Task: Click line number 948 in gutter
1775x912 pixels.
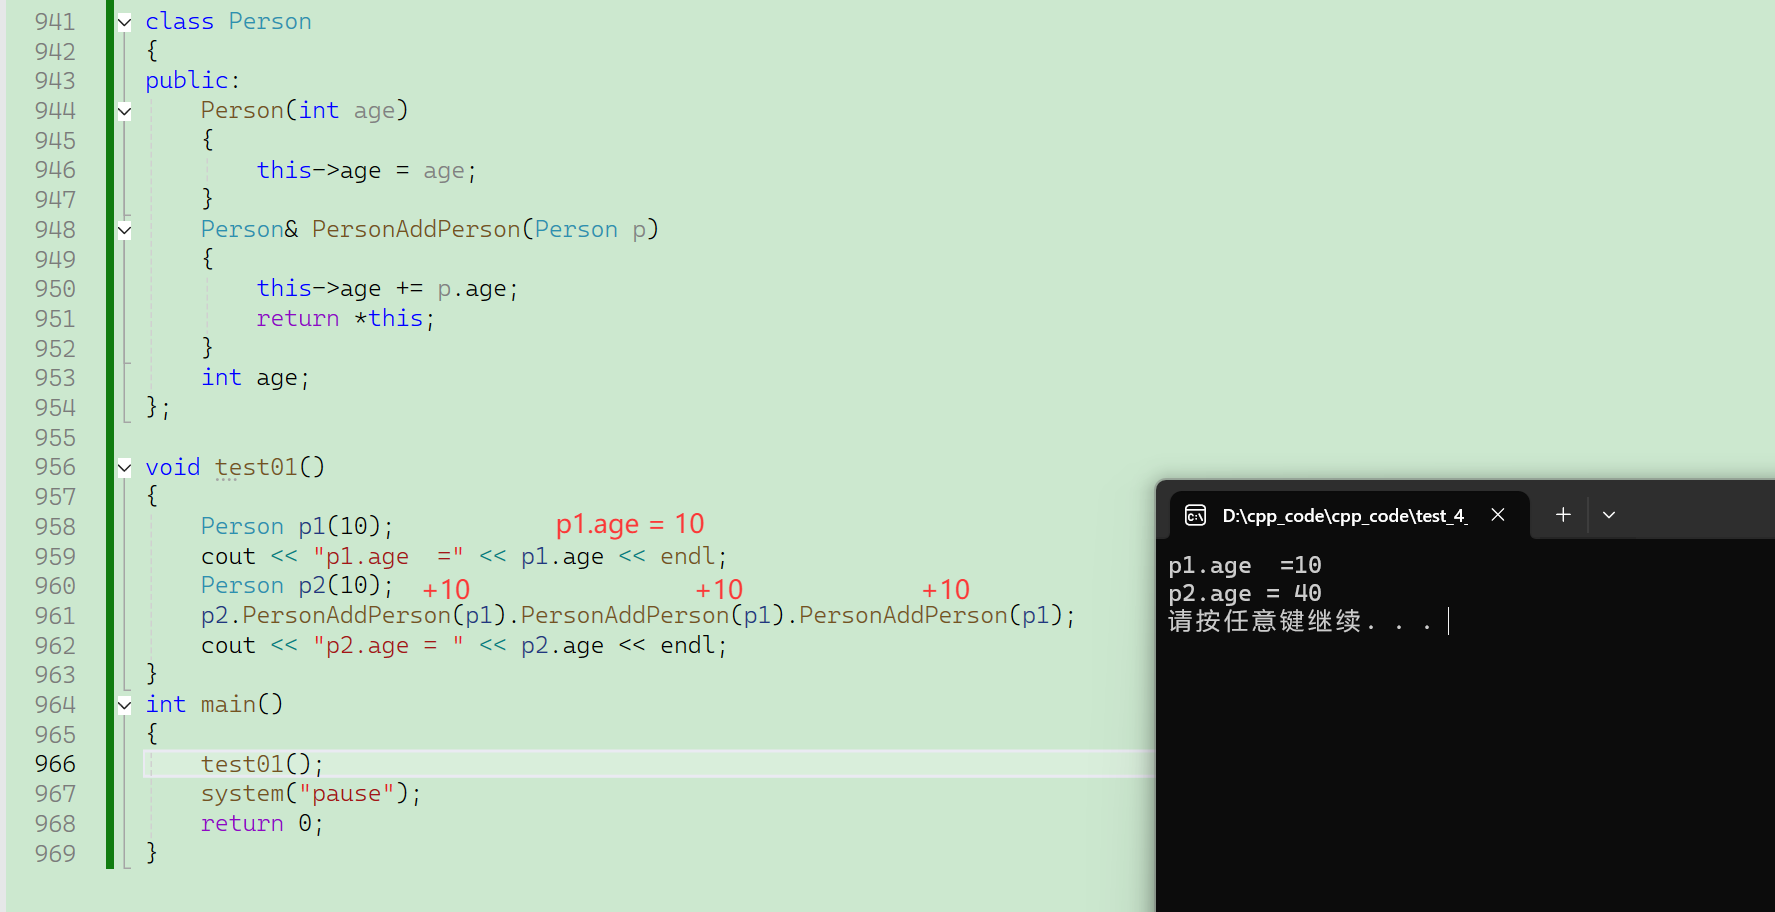Action: (x=55, y=230)
